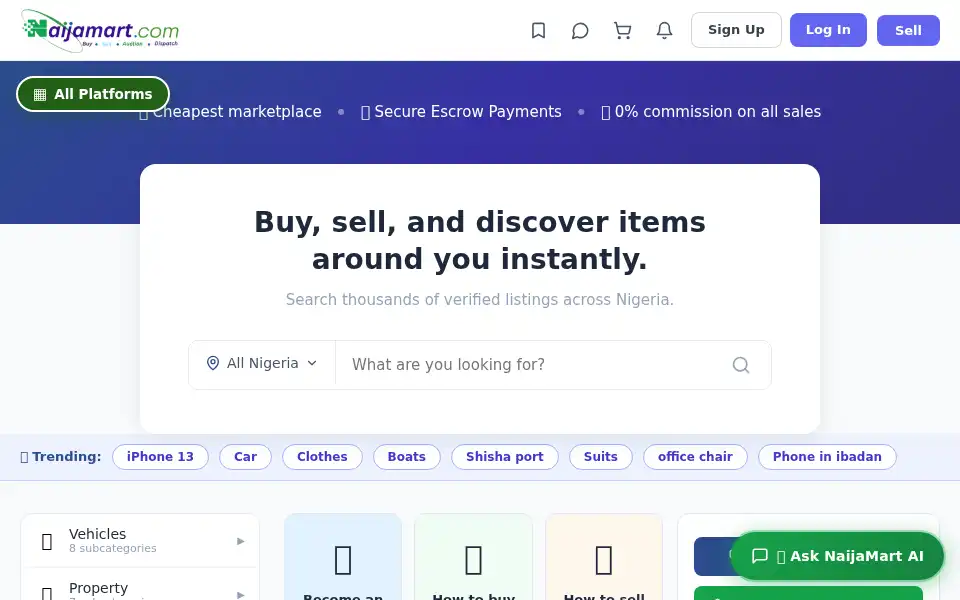The image size is (960, 600).
Task: Expand the Vehicles subcategories arrow
Action: pyautogui.click(x=241, y=541)
